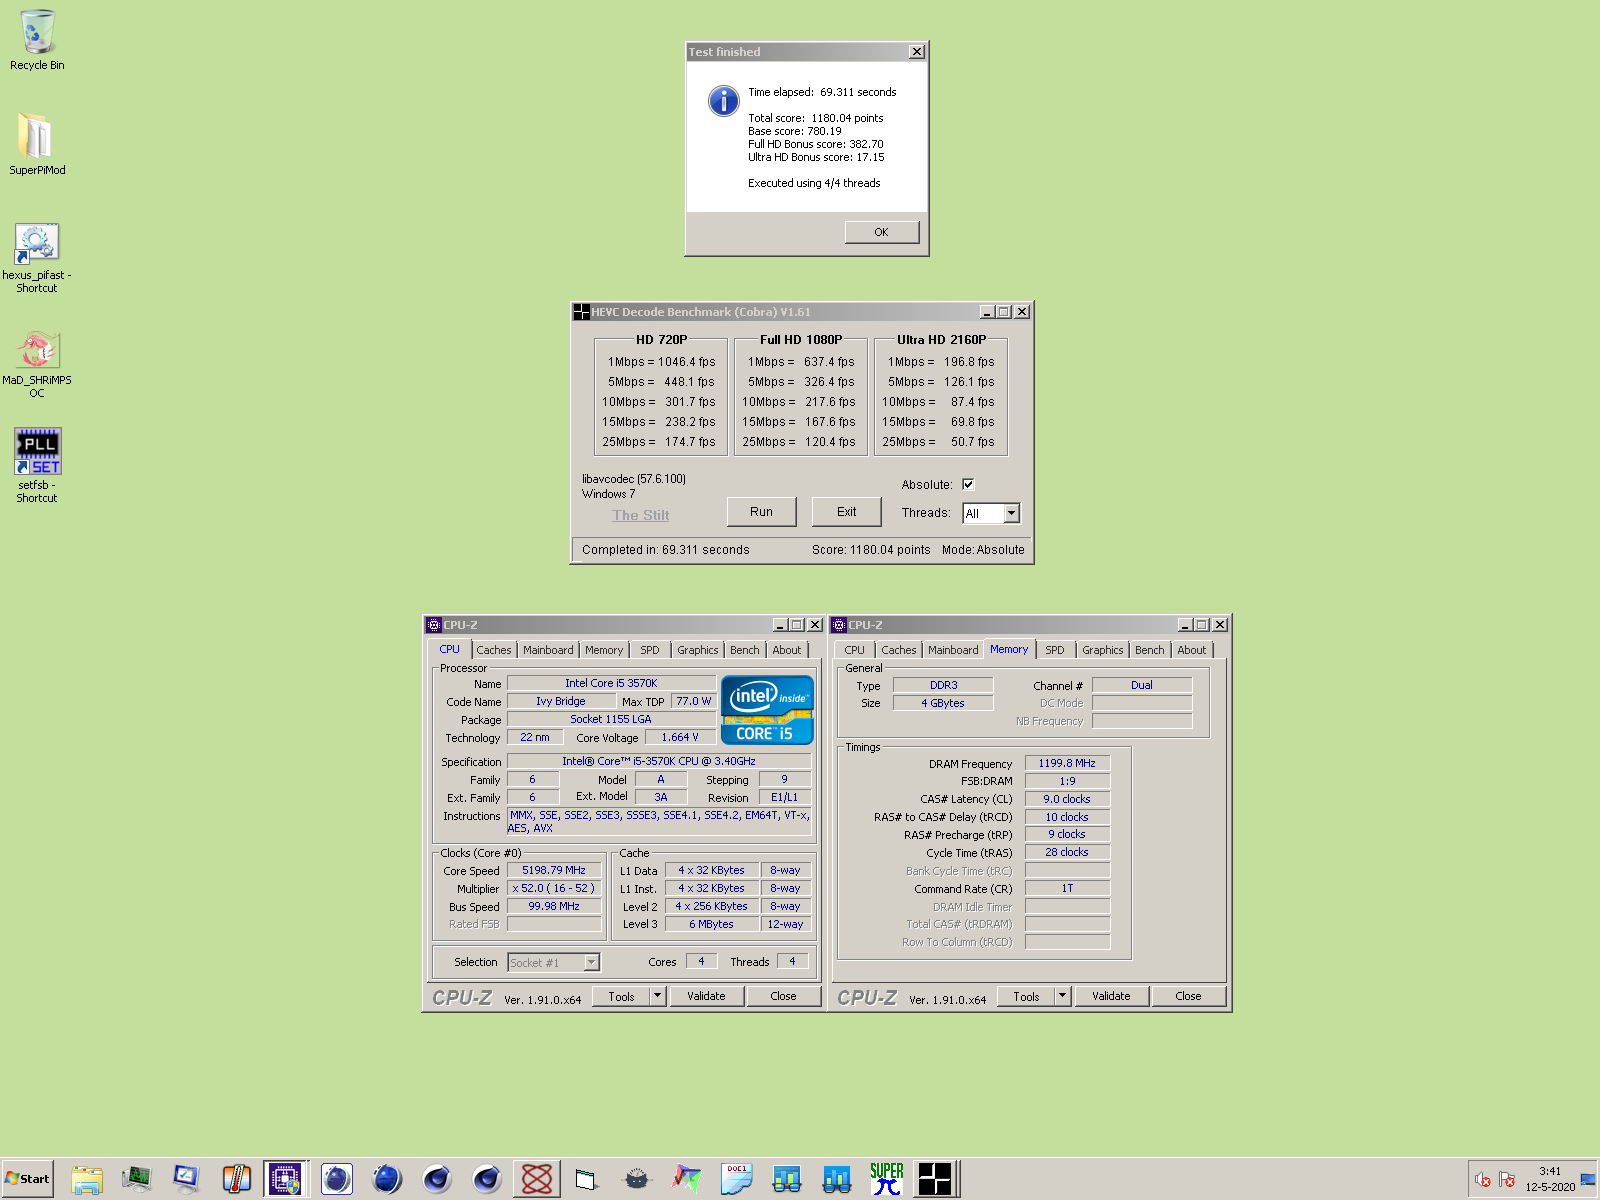
Task: Select the 1046.4 fps HD 720P result
Action: [x=687, y=362]
